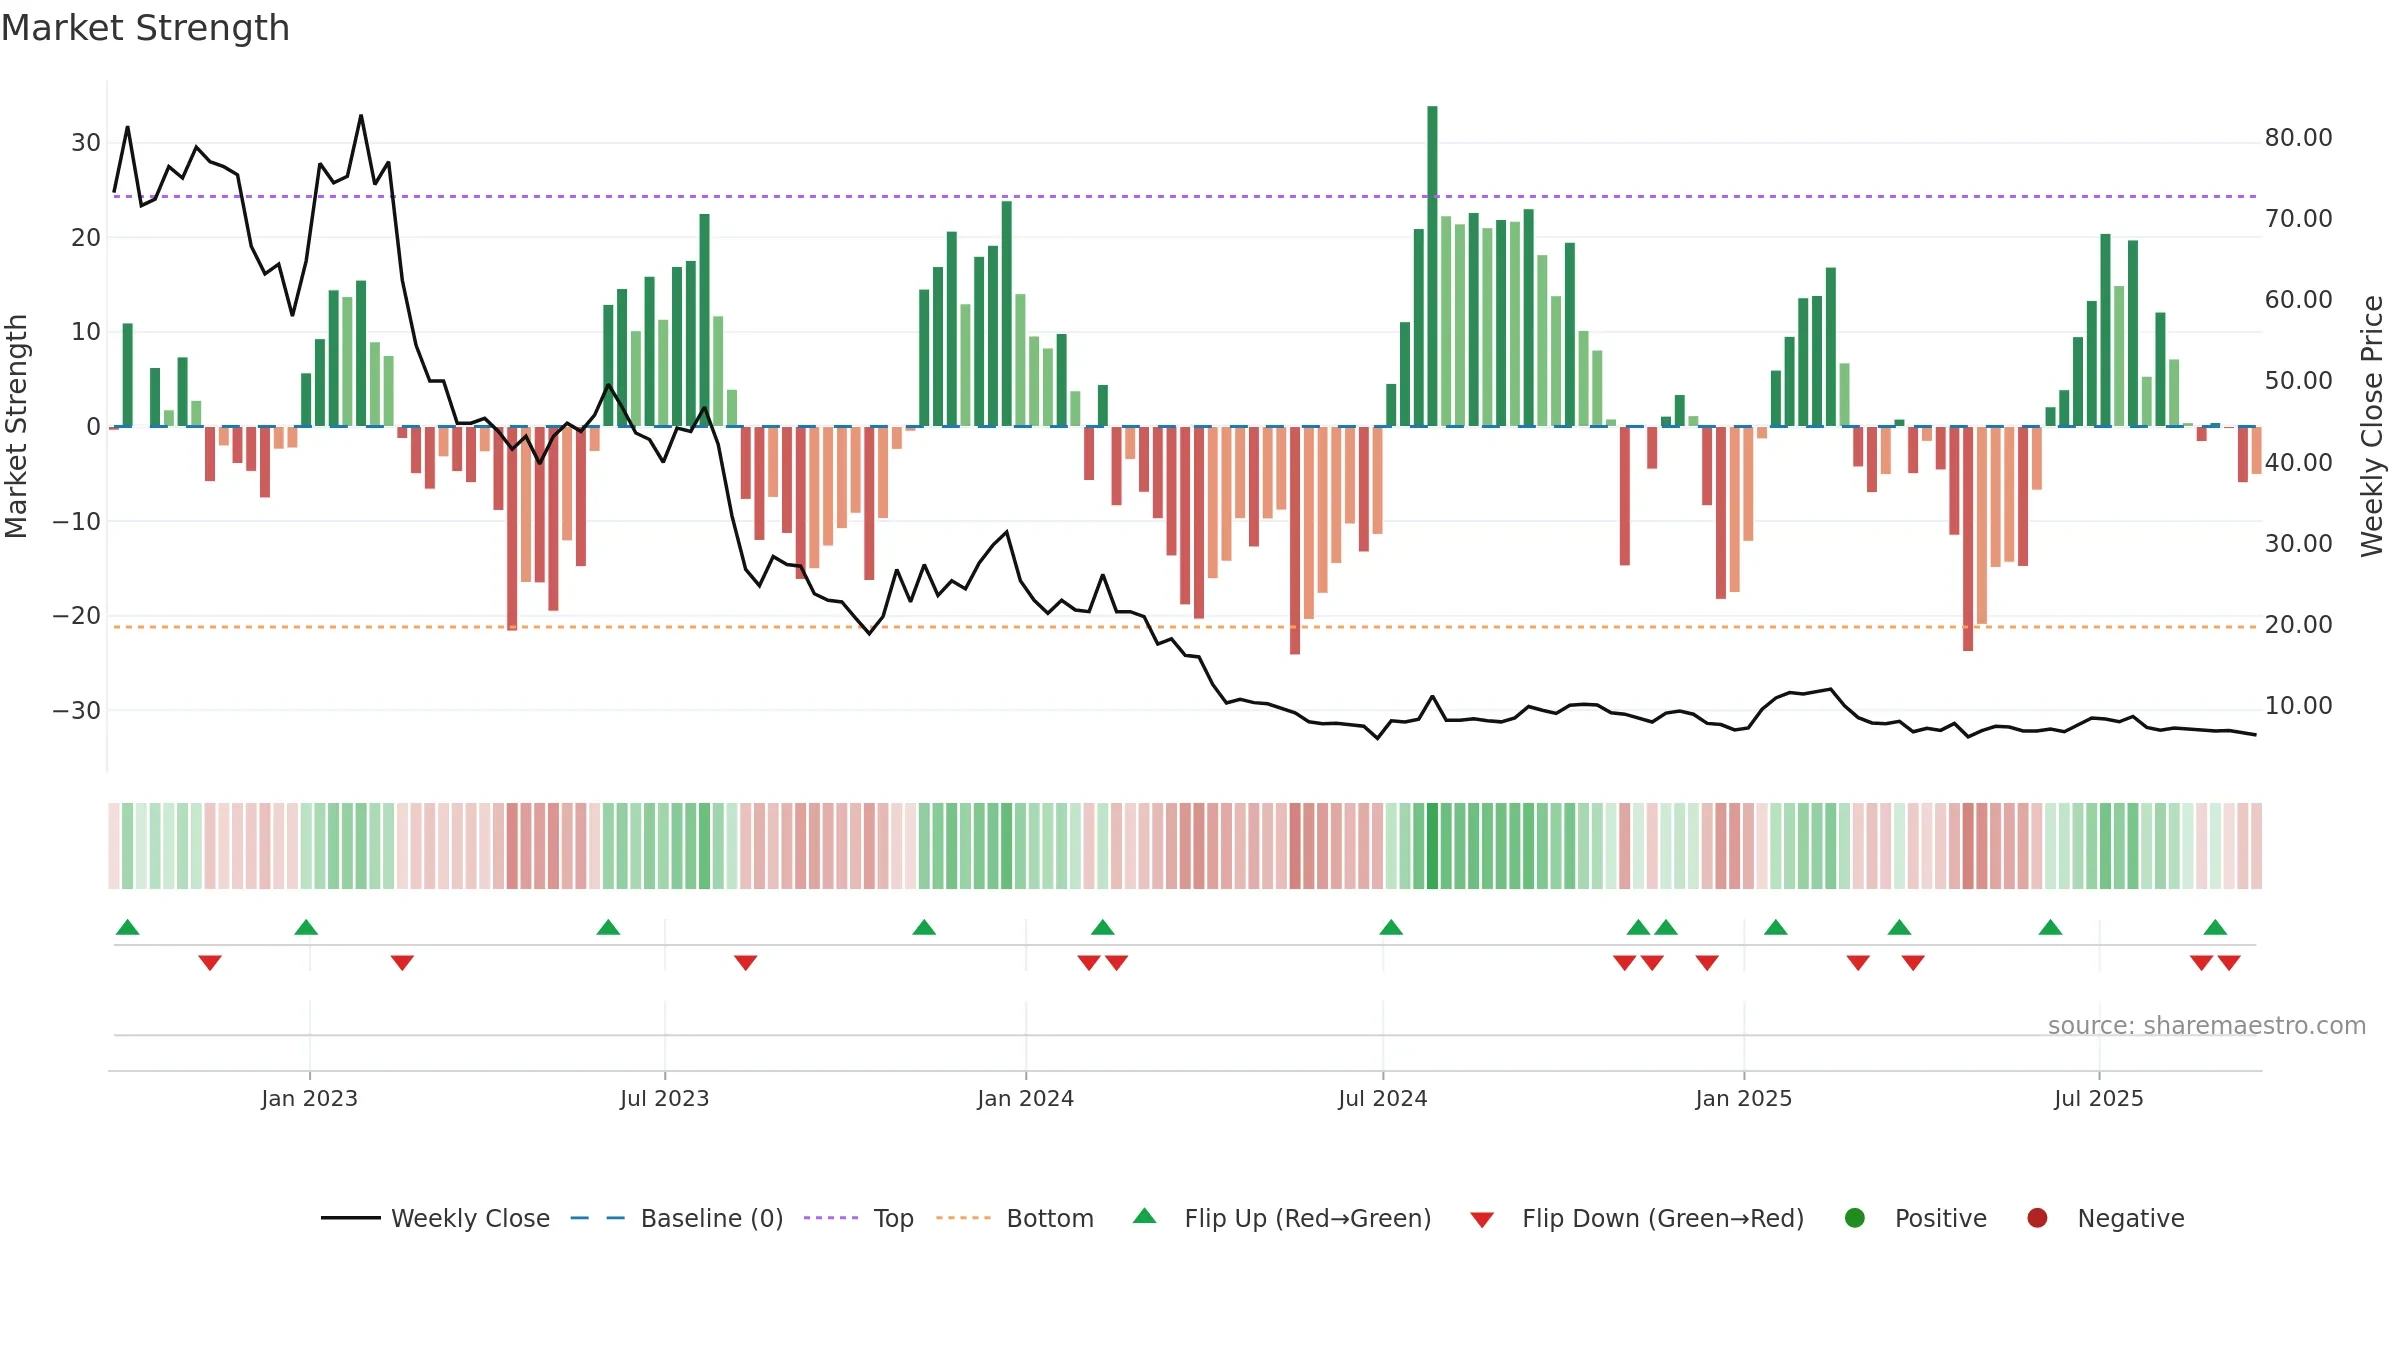Screen dimensions: 2400x1350
Task: Select the Bottom legend label
Action: 1050,1218
